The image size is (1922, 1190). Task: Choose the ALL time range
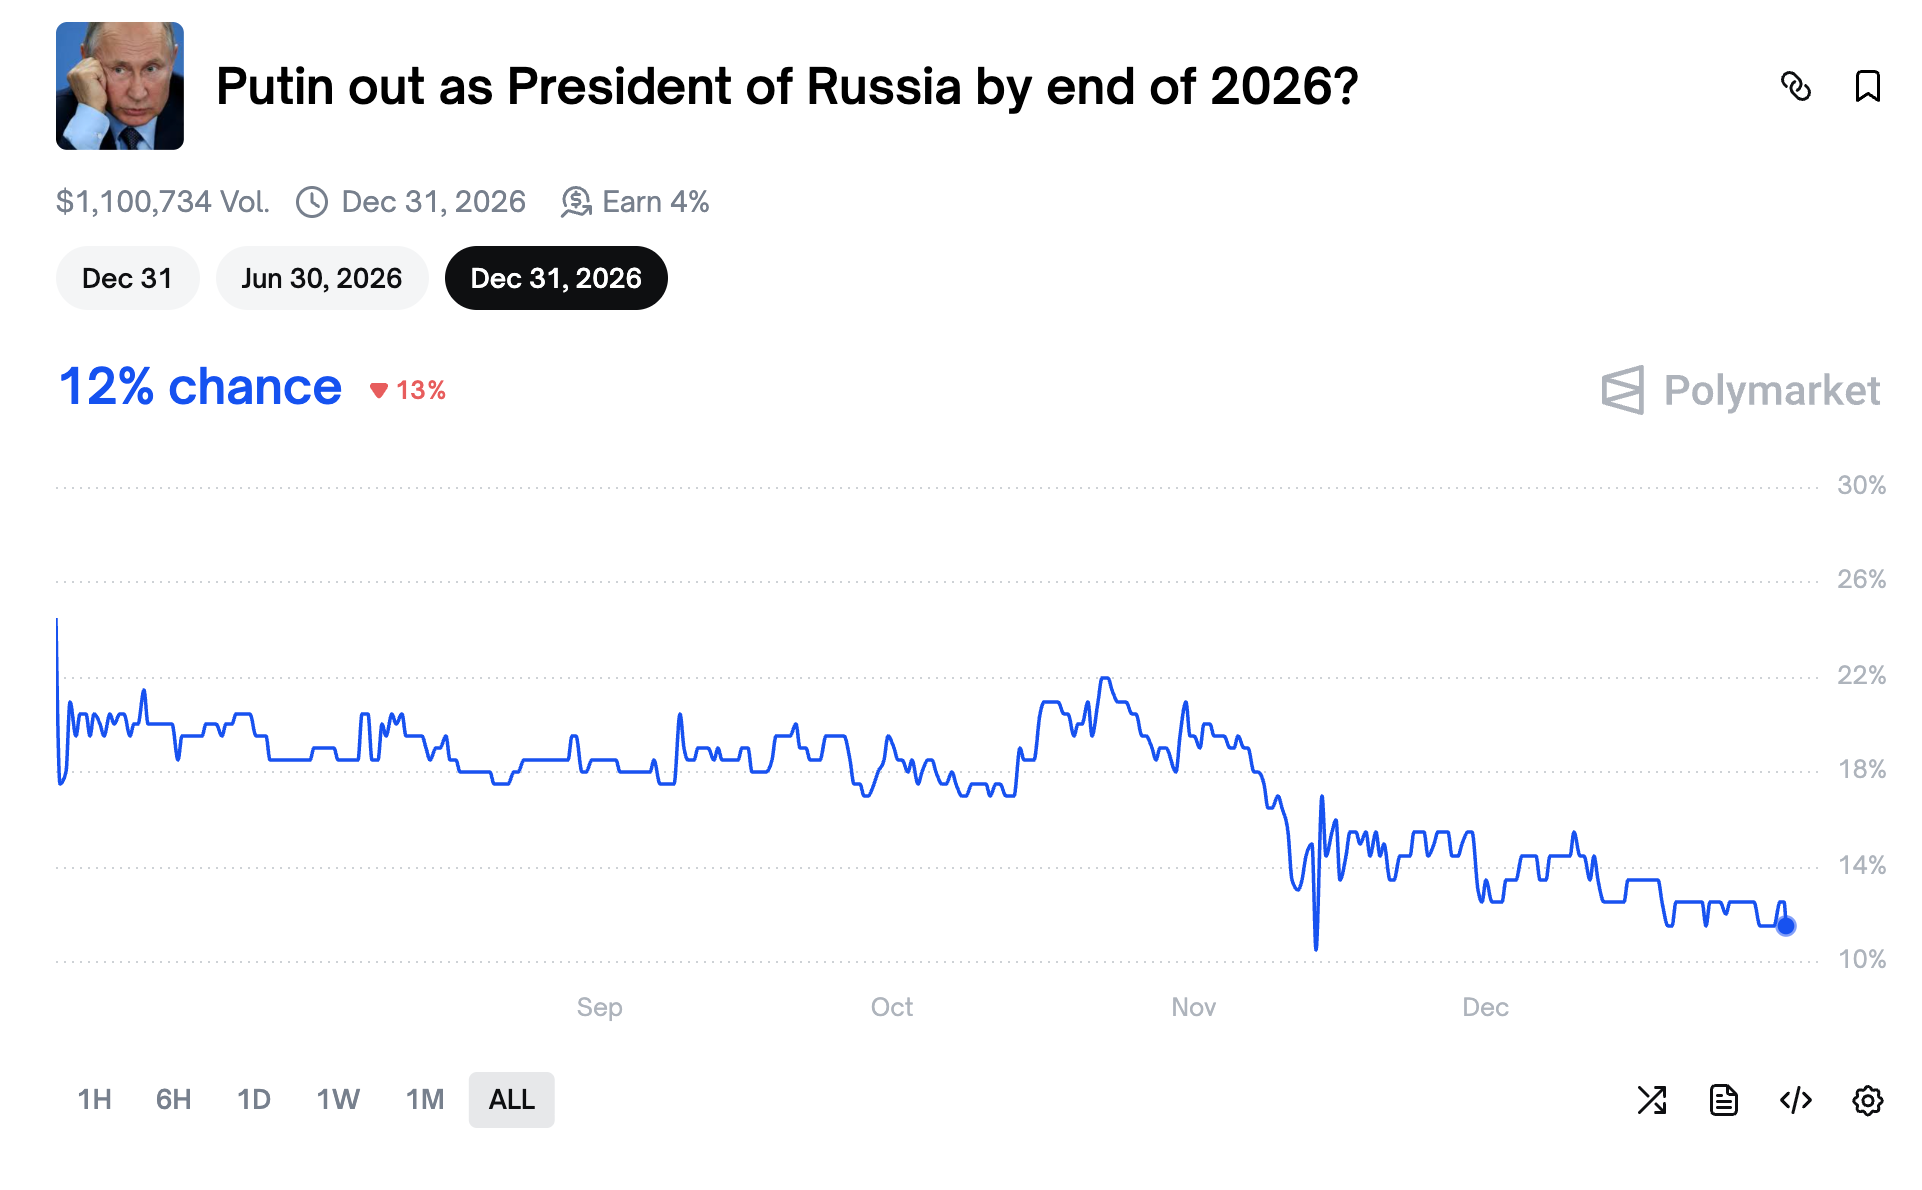coord(511,1100)
